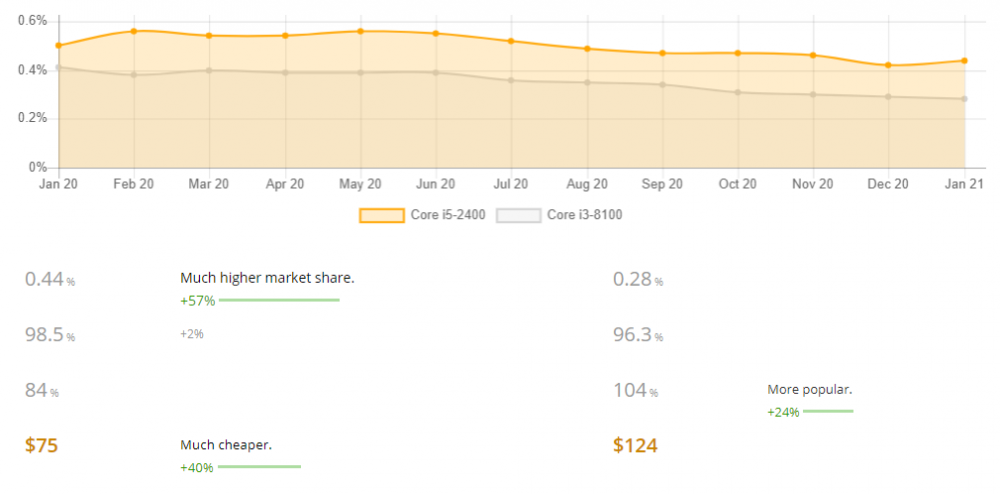
Task: Click the 98.5% value
Action: click(x=50, y=335)
